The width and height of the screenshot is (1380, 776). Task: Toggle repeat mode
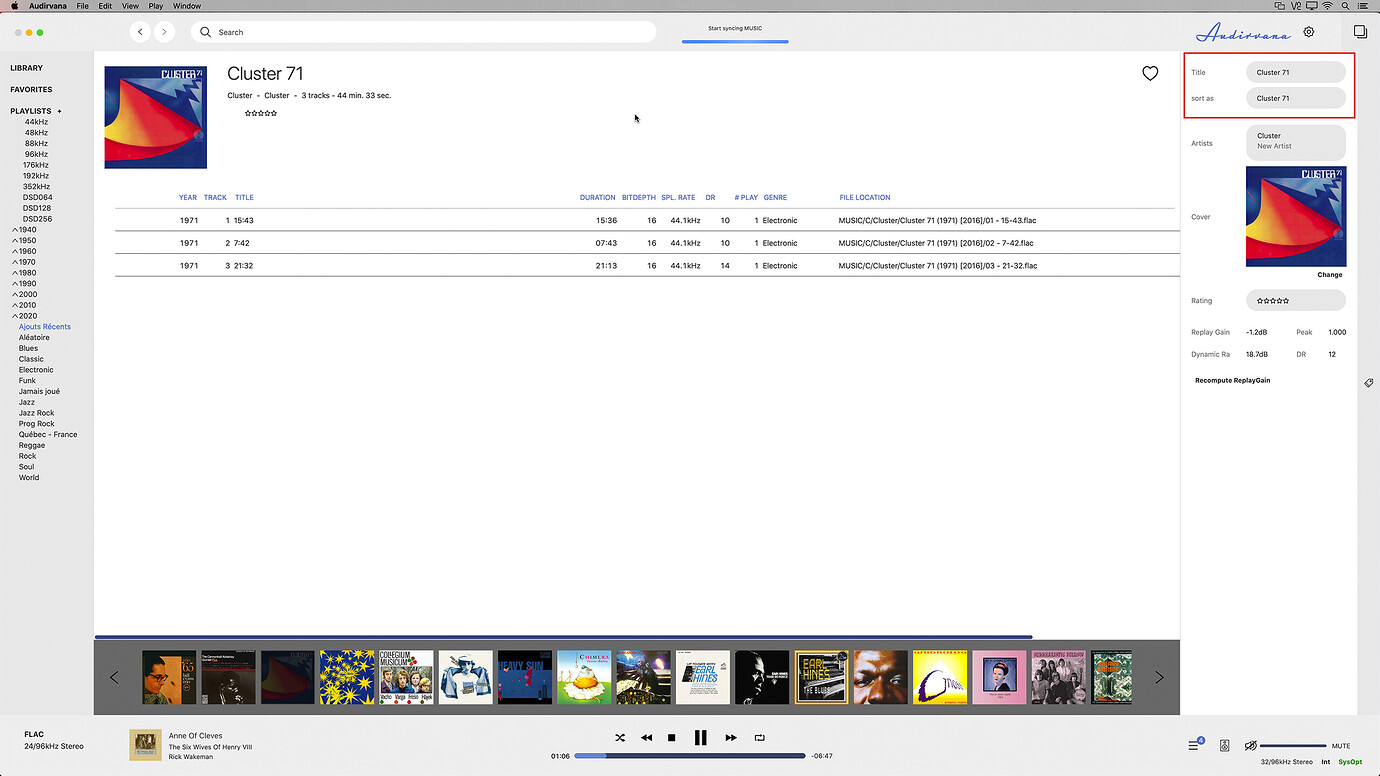[x=759, y=738]
